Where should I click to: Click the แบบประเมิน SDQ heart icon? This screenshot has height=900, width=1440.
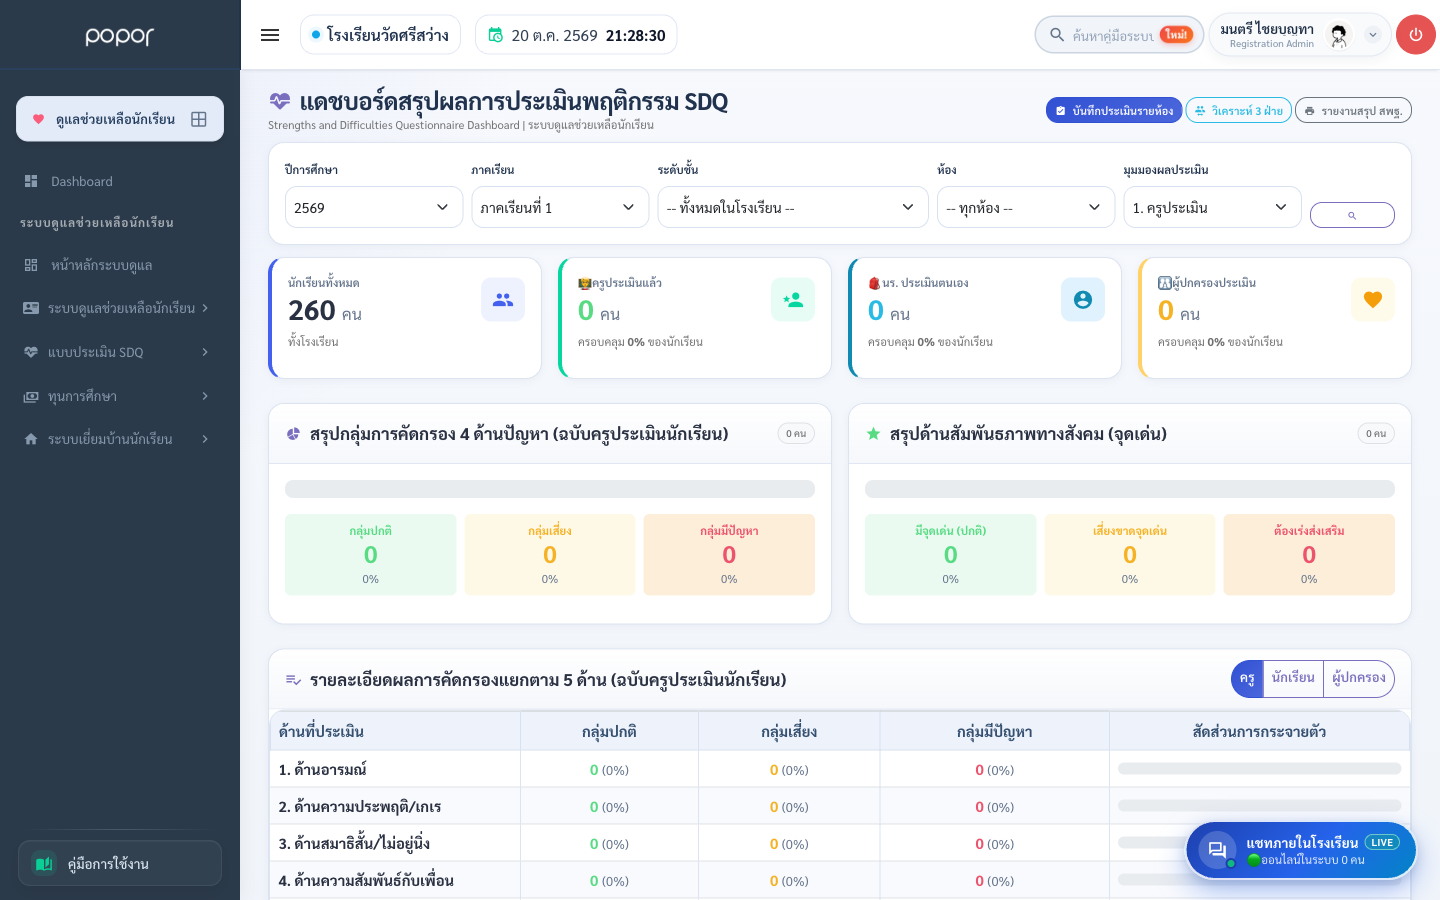click(31, 352)
